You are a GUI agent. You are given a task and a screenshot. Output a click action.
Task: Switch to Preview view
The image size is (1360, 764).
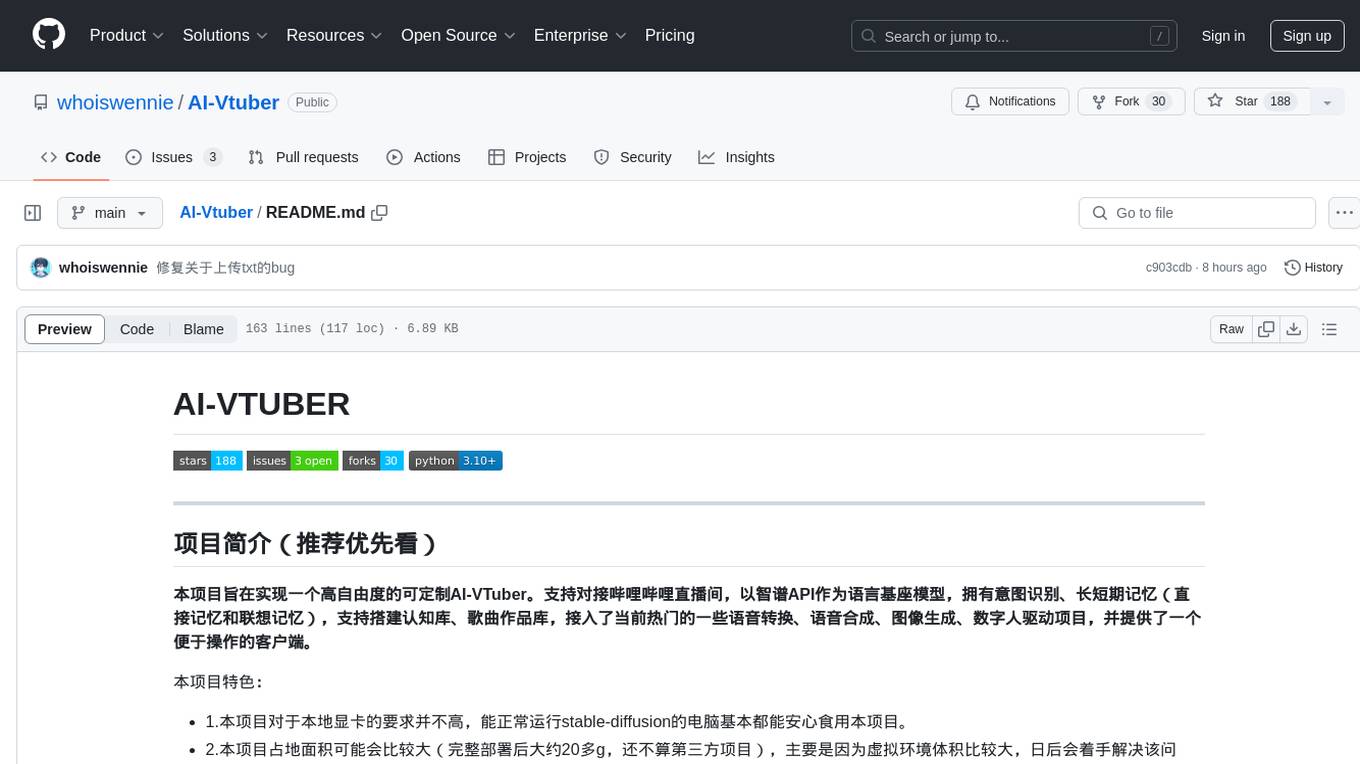(x=65, y=329)
